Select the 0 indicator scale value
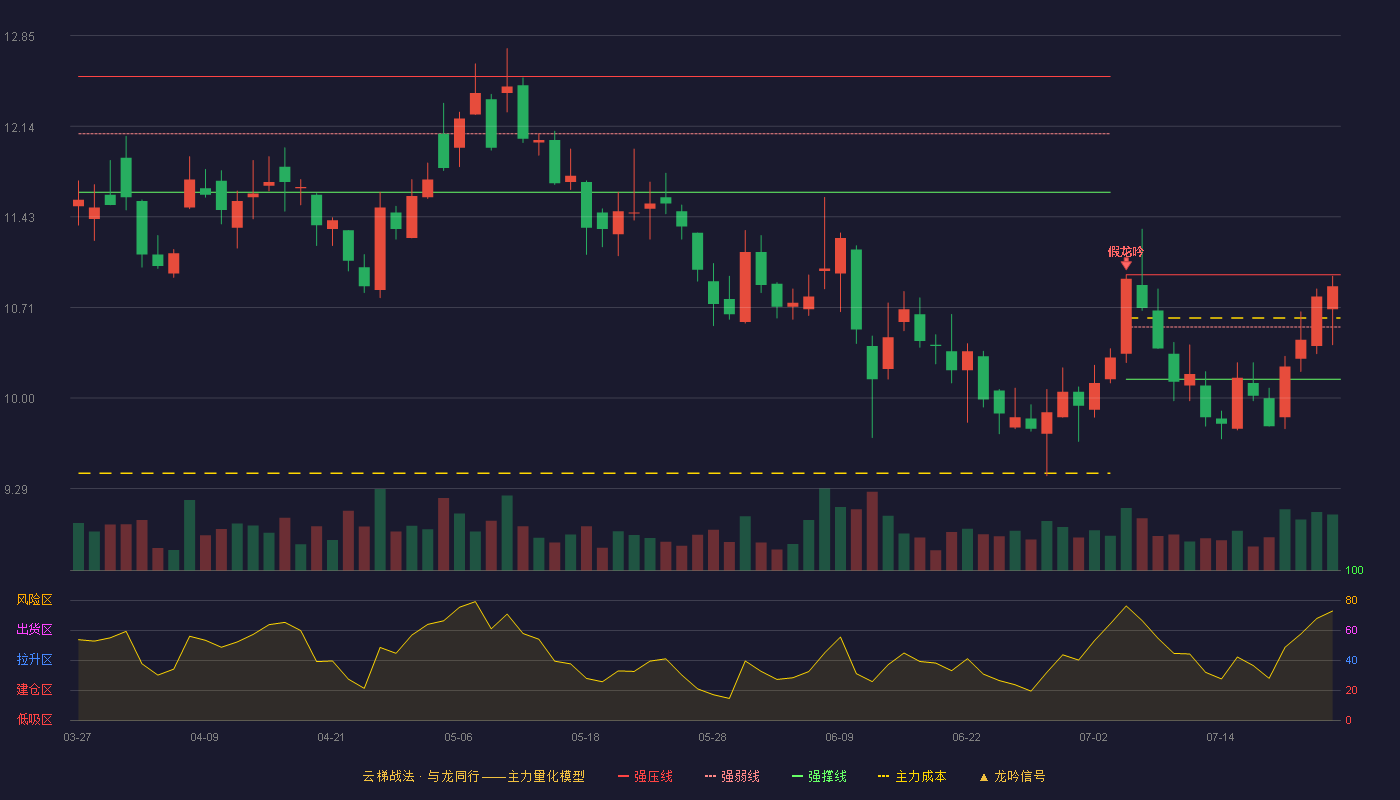1400x800 pixels. 1348,721
